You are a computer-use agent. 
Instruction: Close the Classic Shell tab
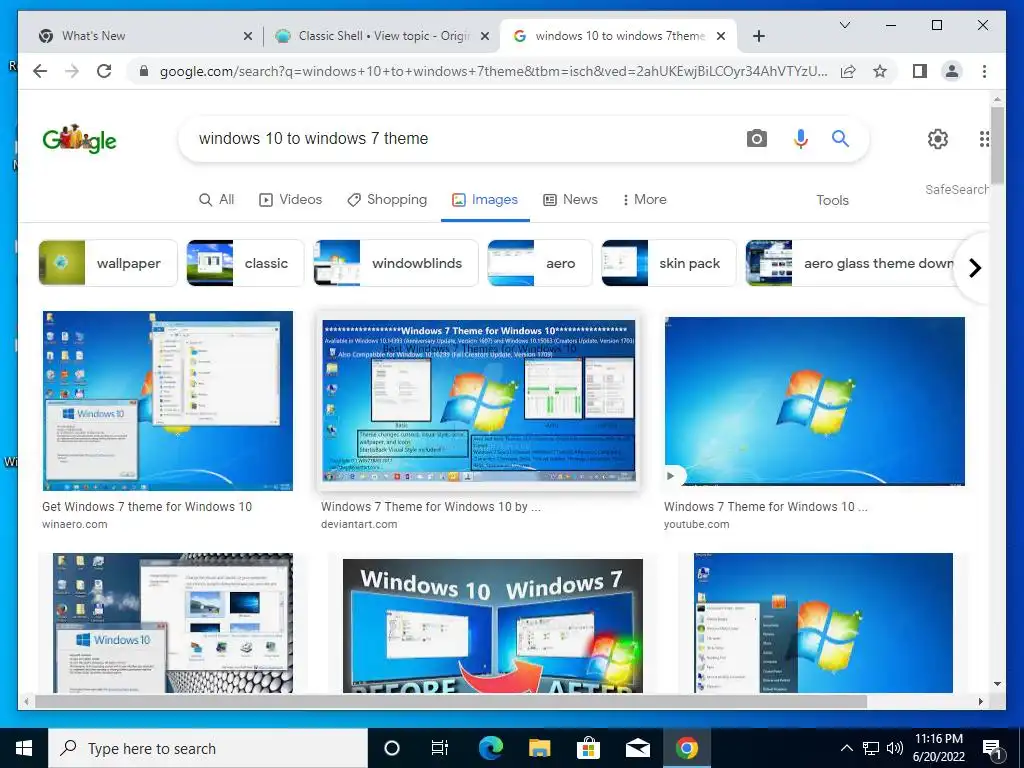485,36
